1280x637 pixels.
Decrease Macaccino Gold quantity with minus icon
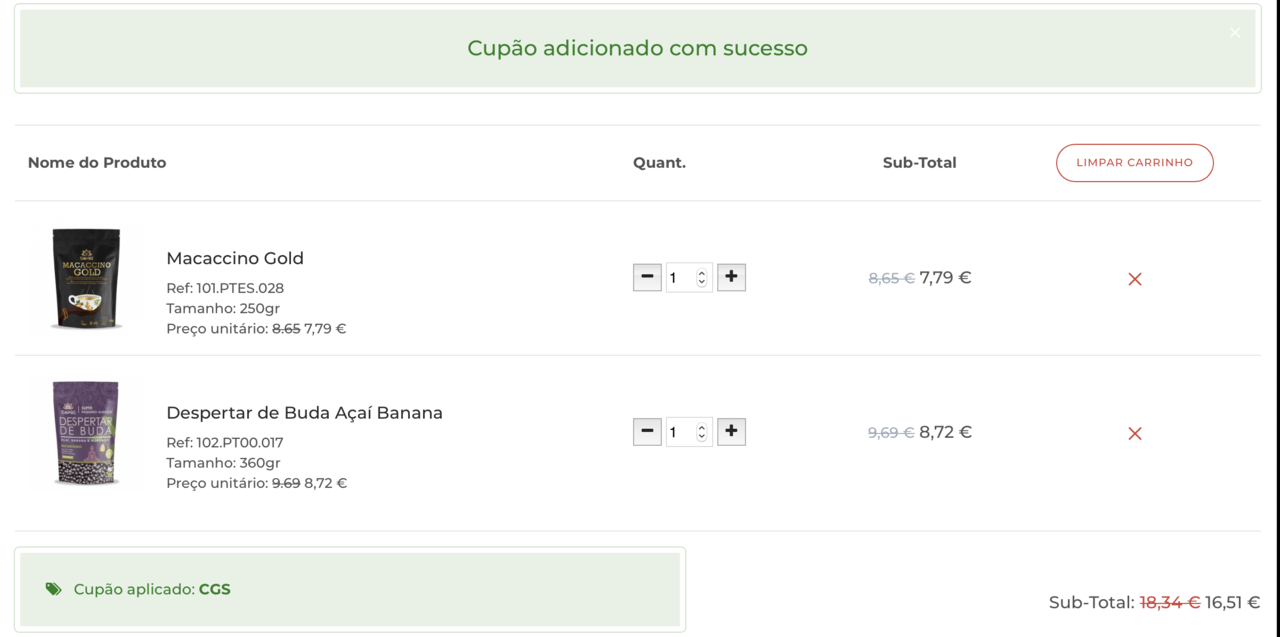[x=647, y=277]
